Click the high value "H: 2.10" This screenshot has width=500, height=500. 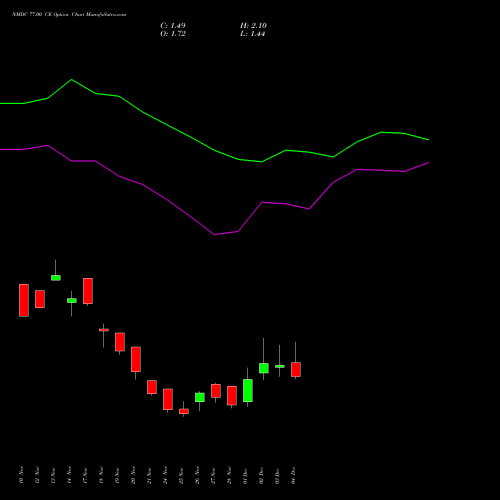tap(253, 26)
